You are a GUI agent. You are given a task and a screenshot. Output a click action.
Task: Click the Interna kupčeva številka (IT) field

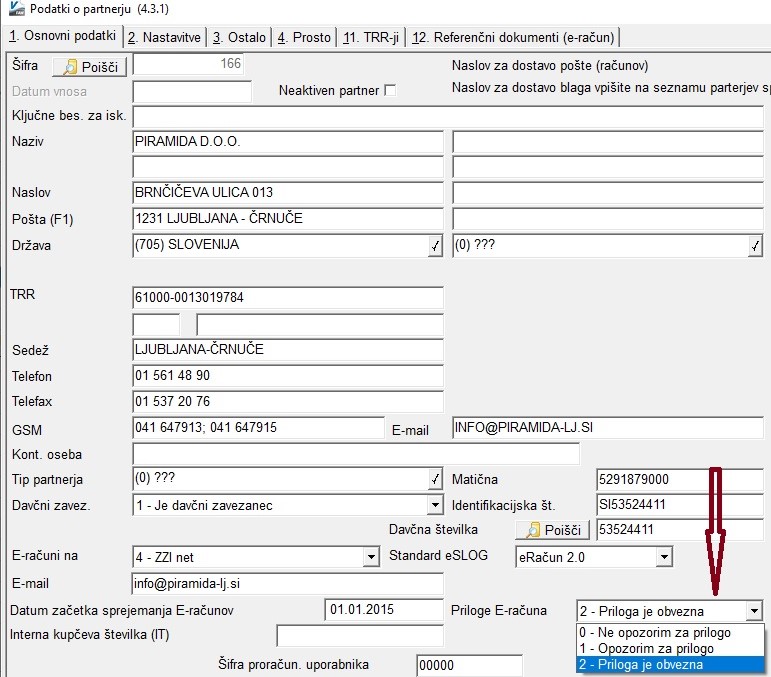(360, 636)
